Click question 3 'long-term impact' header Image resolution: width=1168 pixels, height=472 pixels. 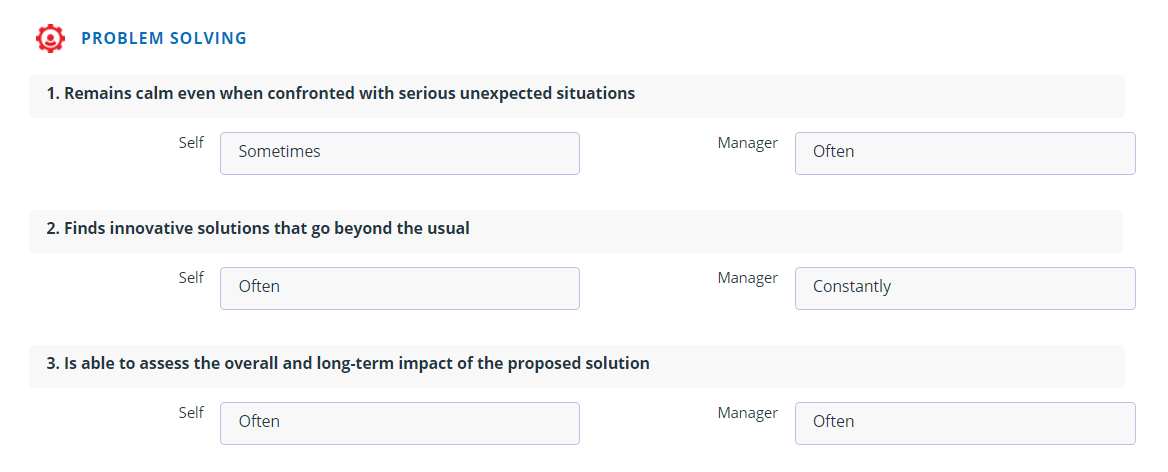tap(577, 366)
